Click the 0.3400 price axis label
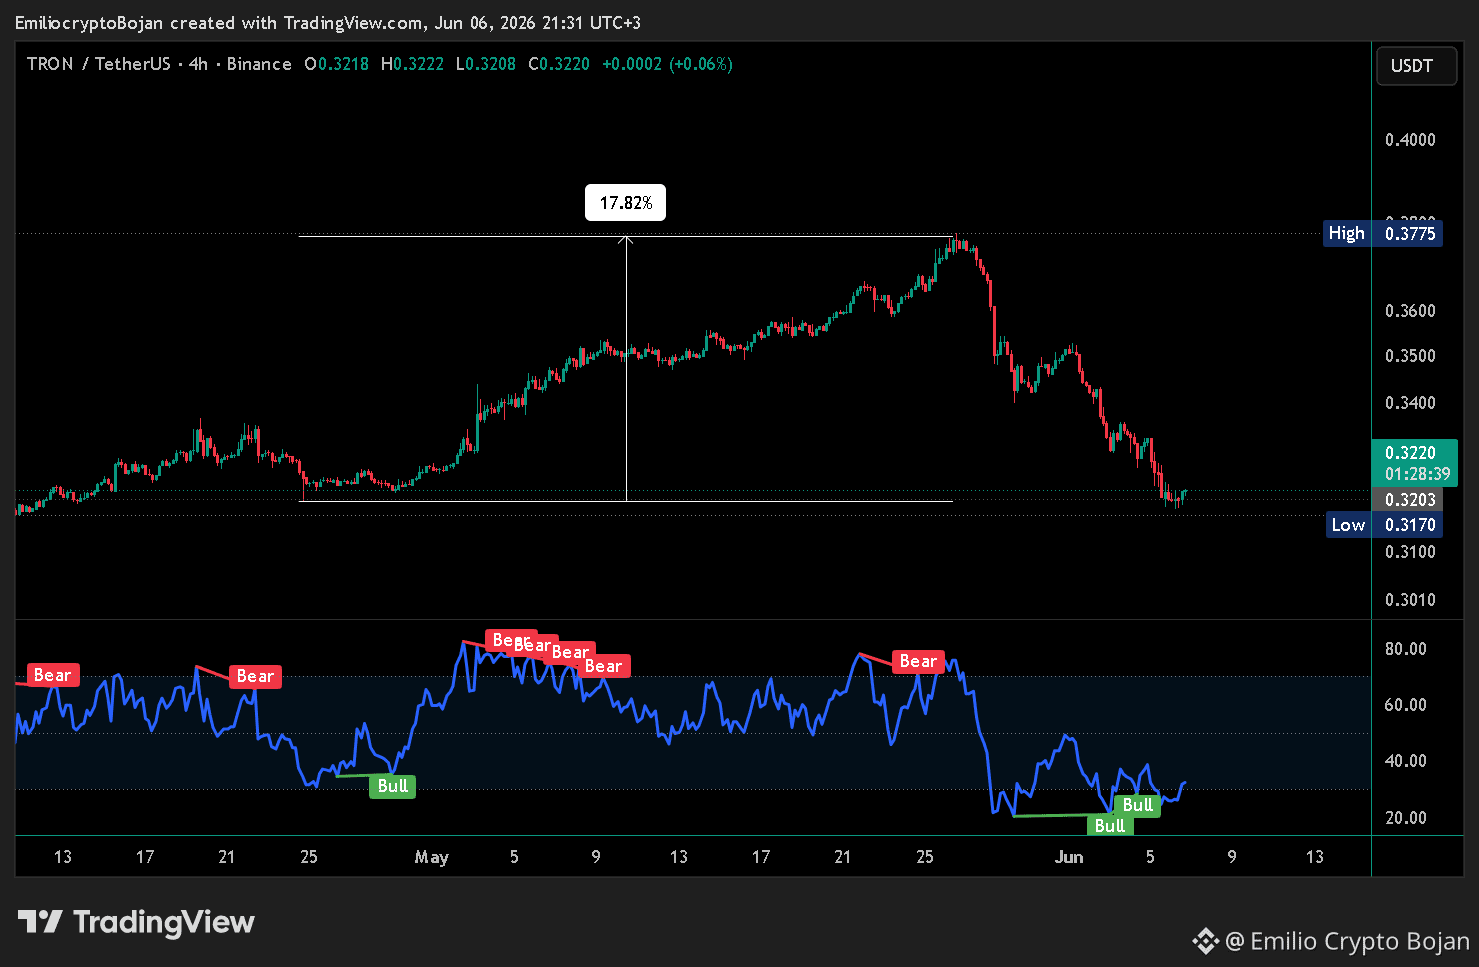 pos(1410,403)
